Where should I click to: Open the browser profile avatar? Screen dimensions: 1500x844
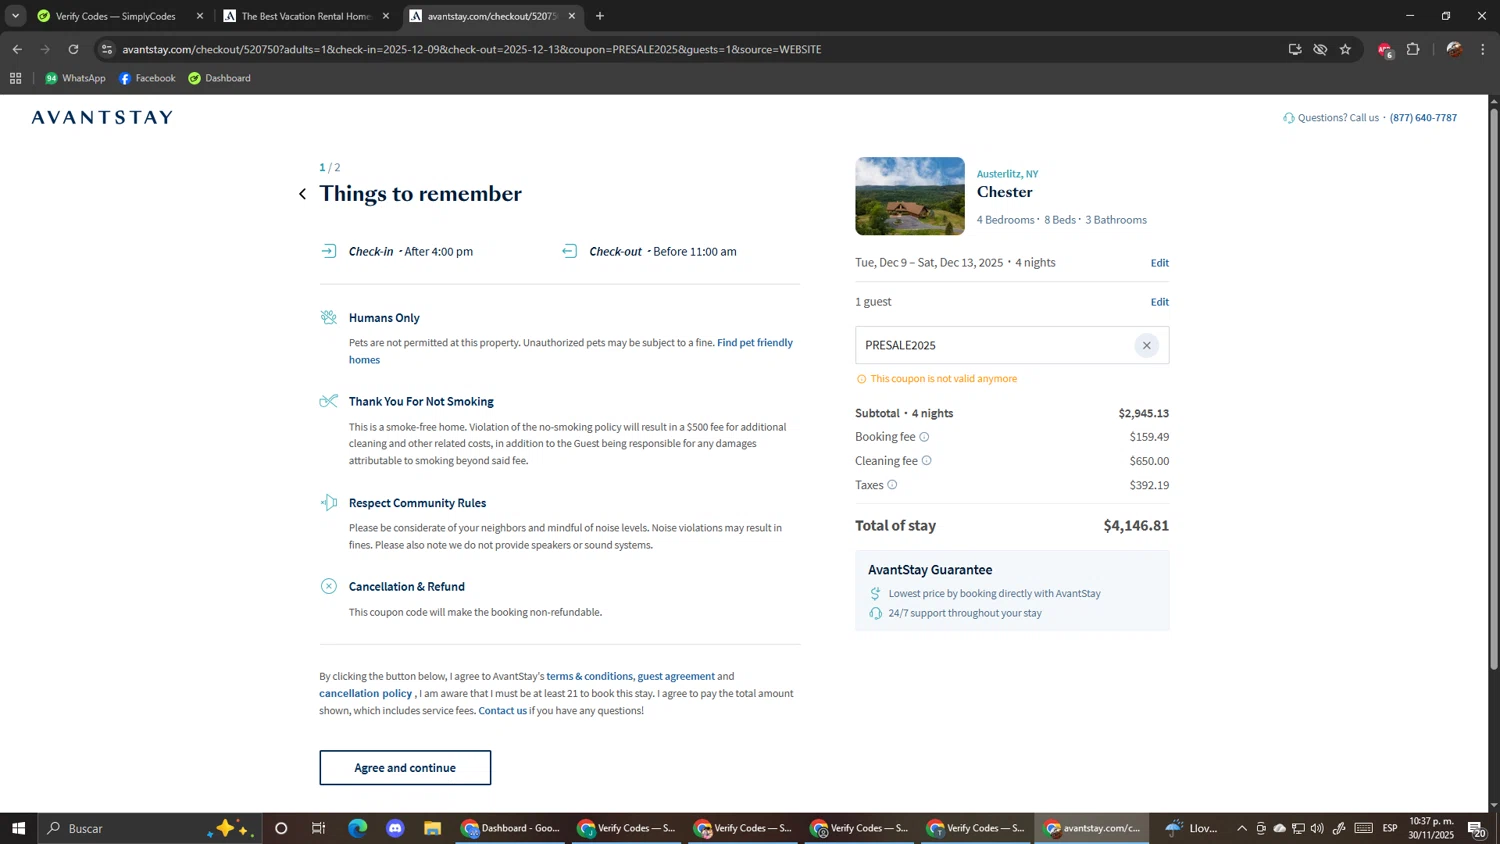click(x=1454, y=49)
